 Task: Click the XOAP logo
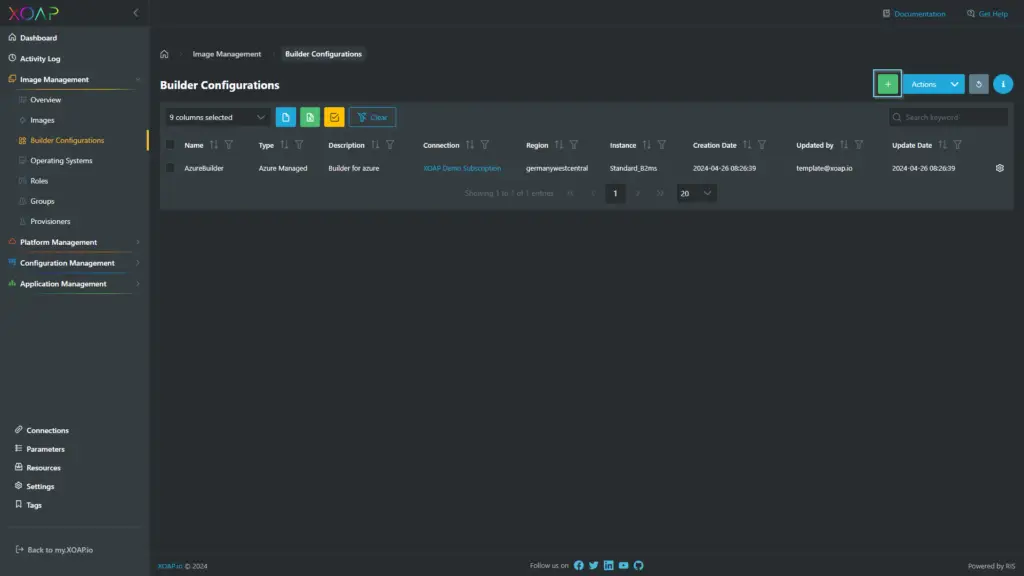click(x=33, y=13)
